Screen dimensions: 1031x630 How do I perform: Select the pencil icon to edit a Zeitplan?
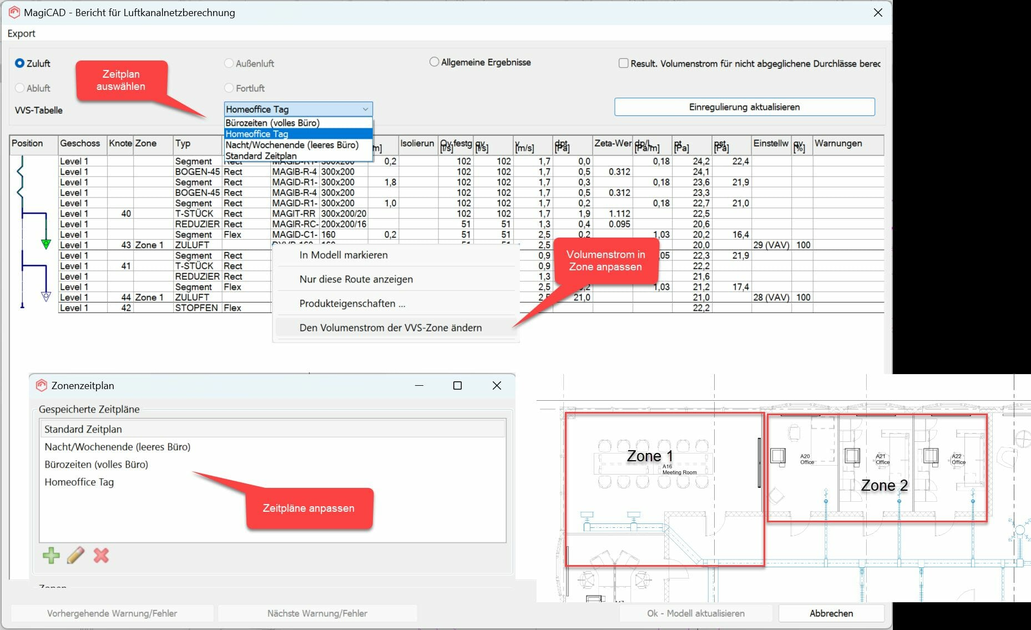point(74,555)
